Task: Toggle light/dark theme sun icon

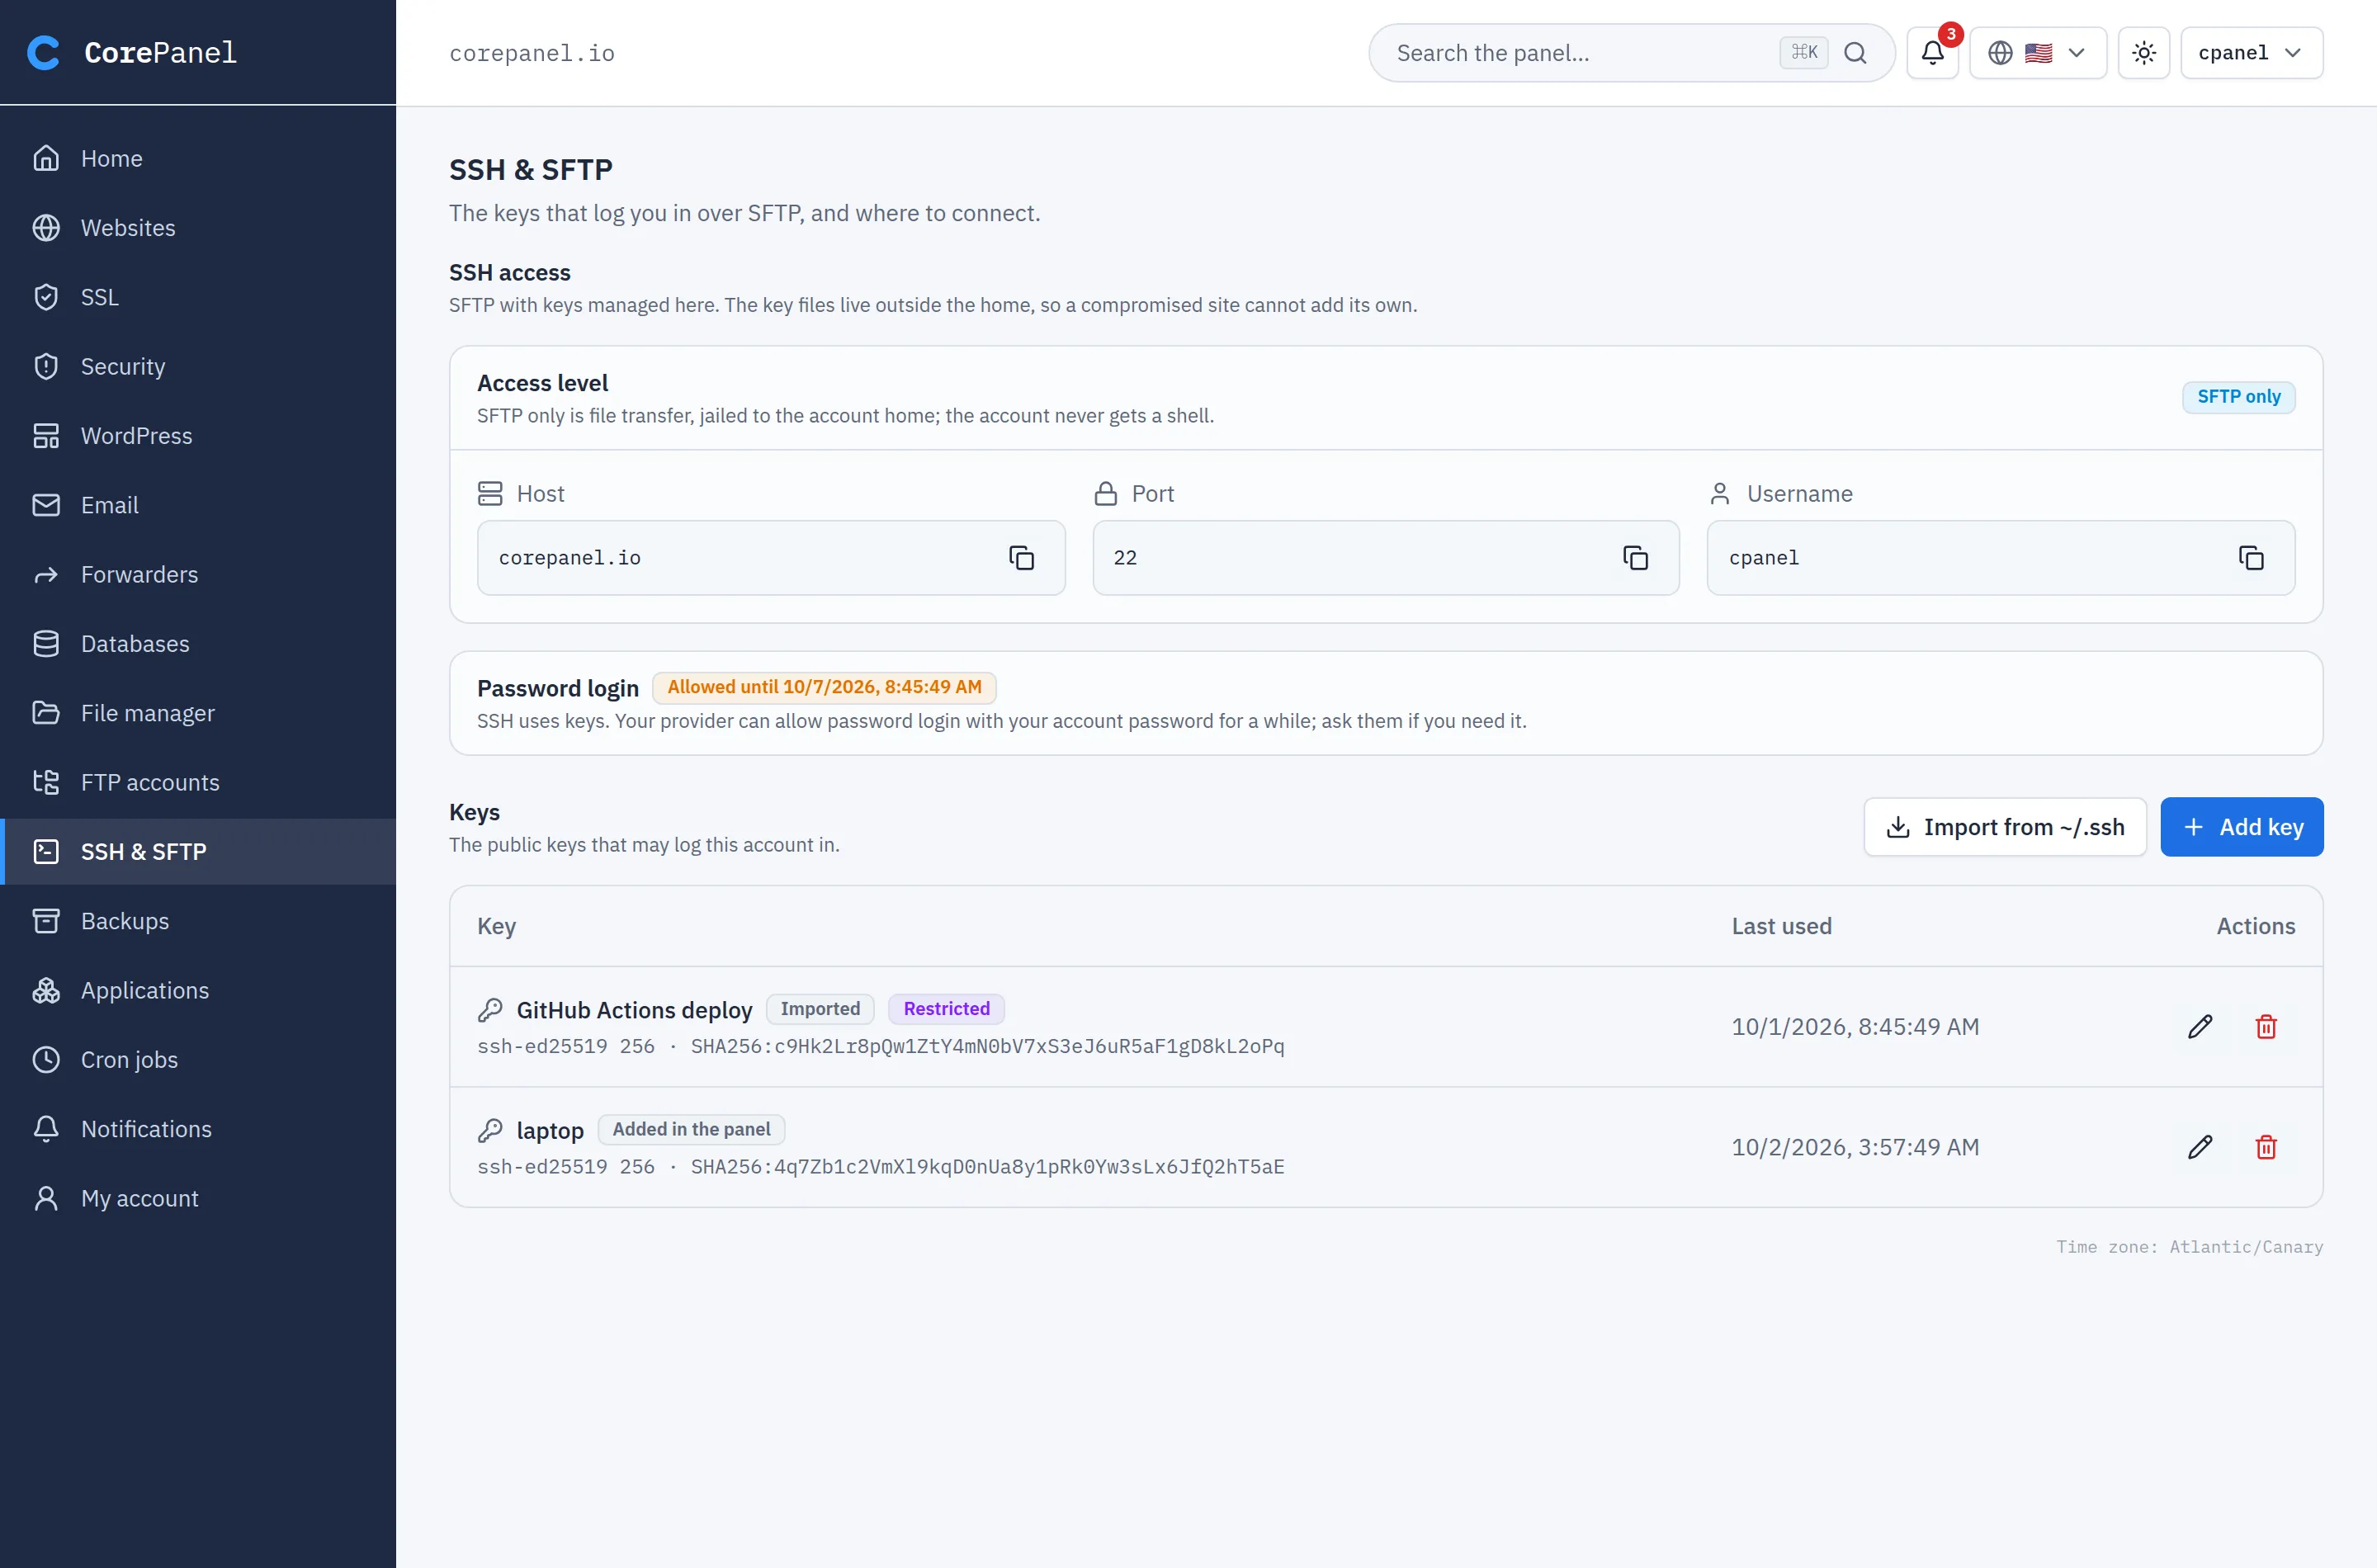Action: click(x=2143, y=53)
